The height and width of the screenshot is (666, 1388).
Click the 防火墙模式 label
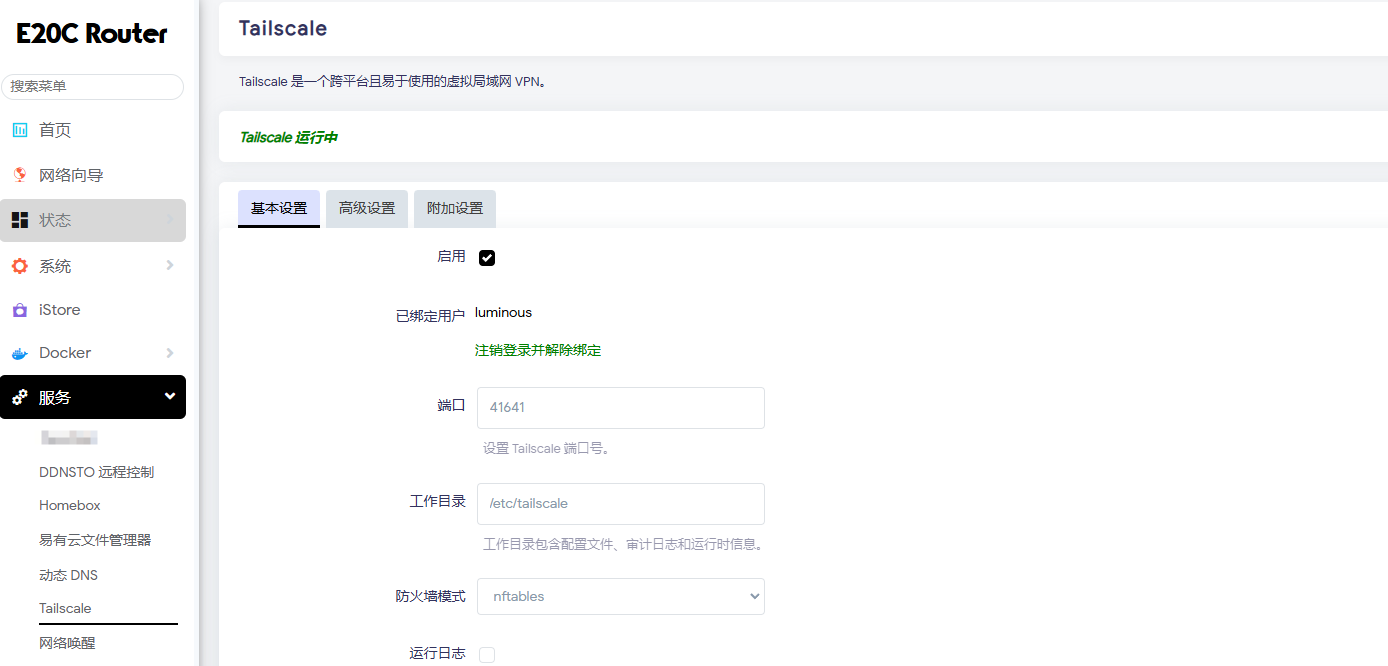click(x=430, y=596)
